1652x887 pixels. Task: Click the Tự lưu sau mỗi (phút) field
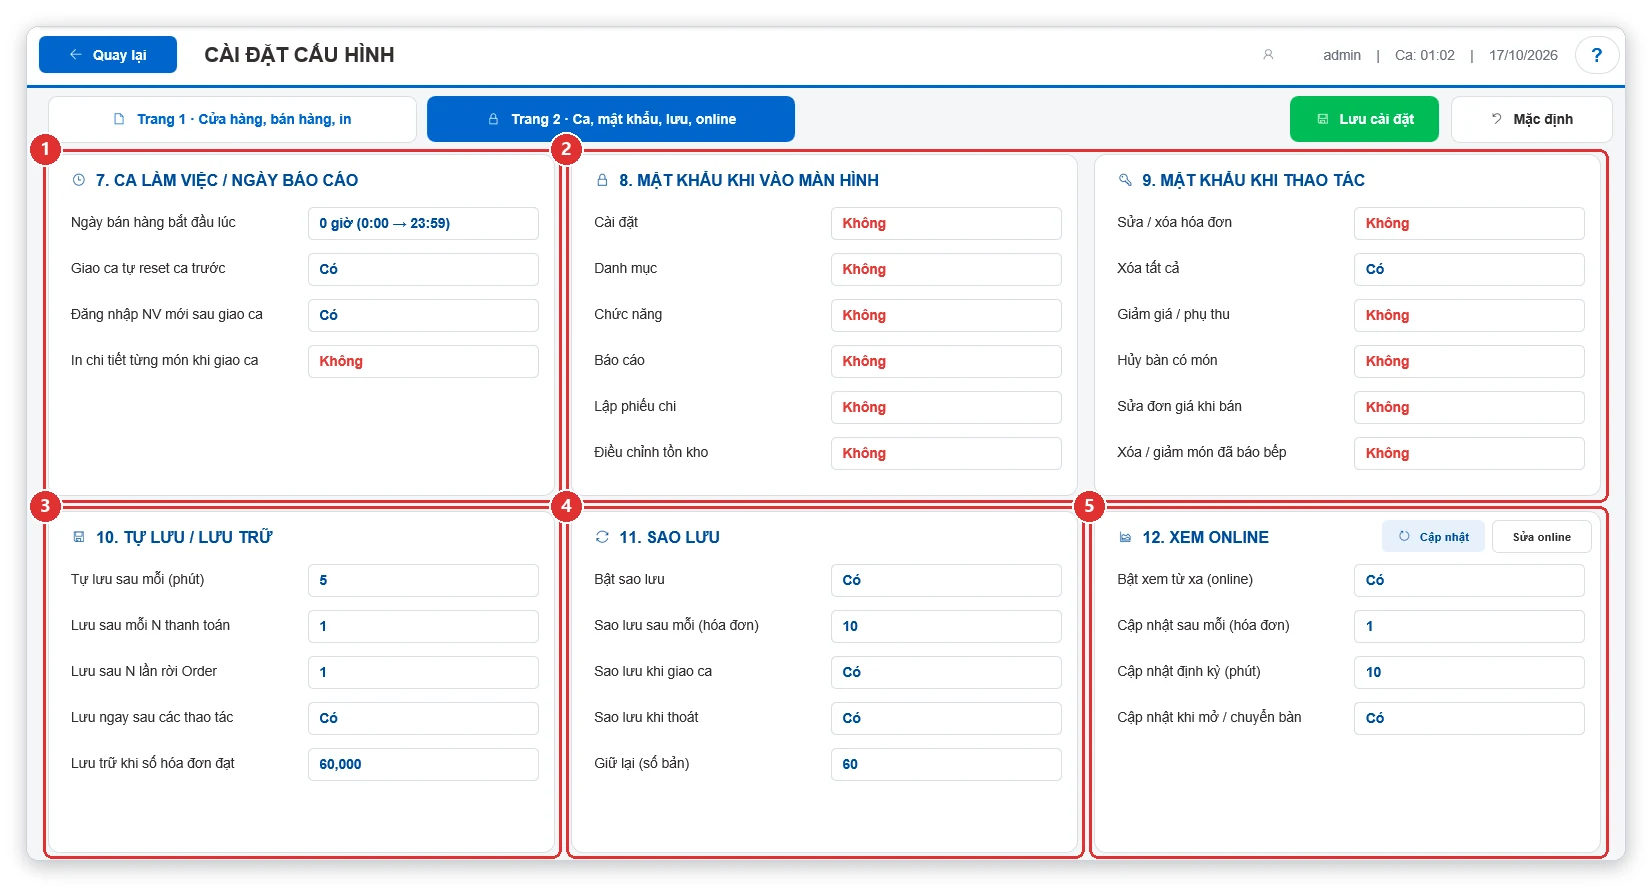(423, 580)
